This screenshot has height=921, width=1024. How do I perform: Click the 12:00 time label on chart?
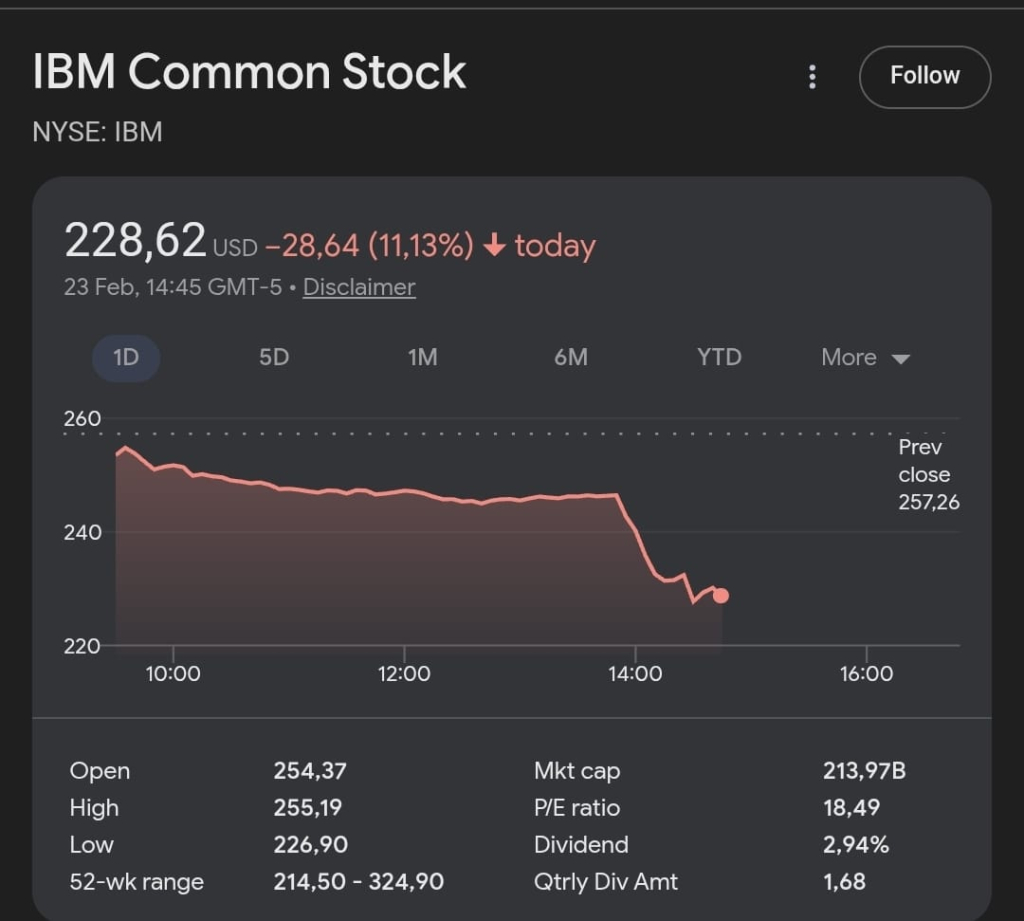point(404,674)
